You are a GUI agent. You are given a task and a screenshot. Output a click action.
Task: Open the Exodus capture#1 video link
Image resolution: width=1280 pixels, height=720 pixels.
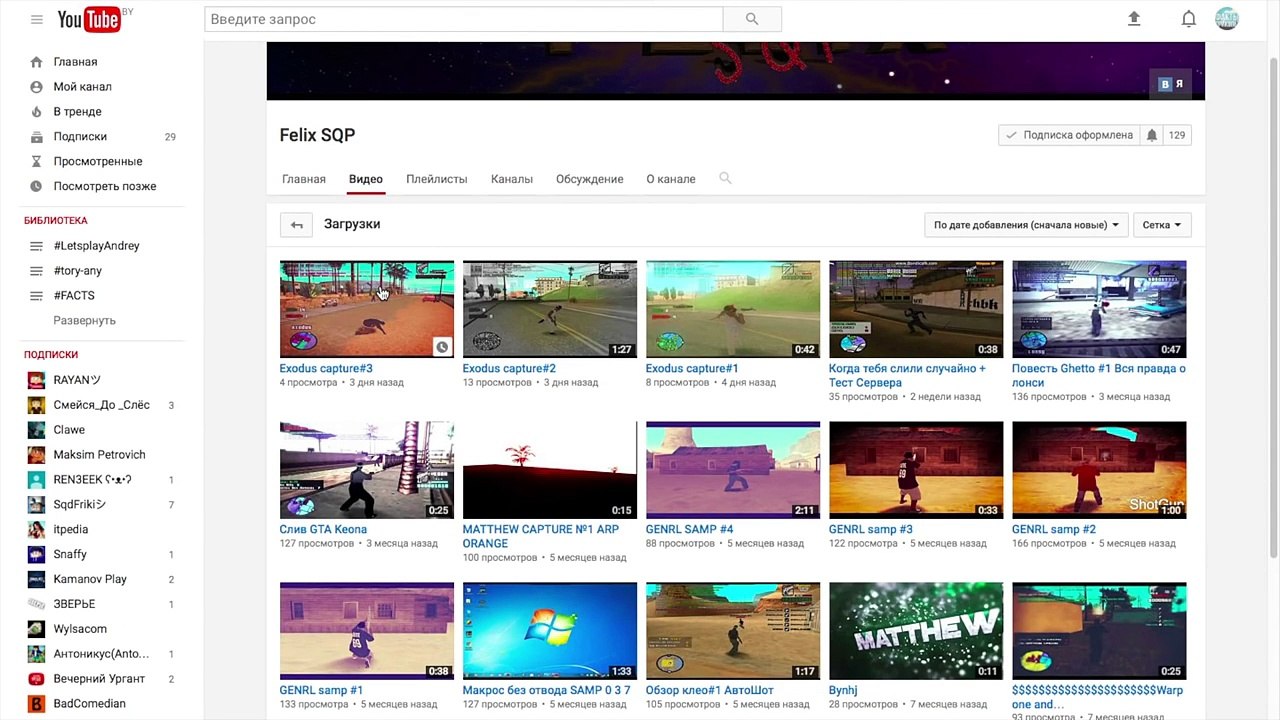(x=692, y=368)
